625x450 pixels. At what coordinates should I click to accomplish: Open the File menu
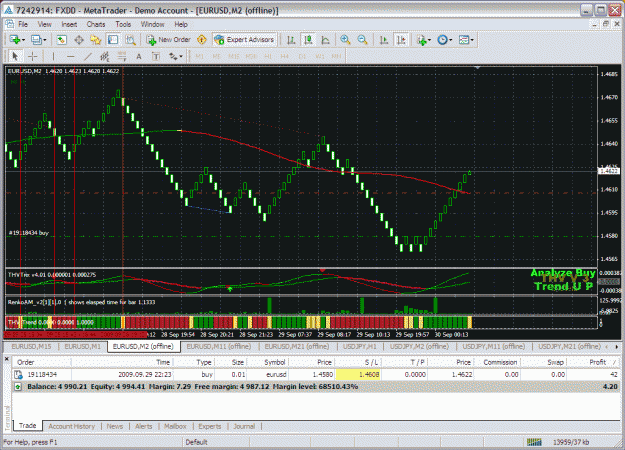[23, 24]
